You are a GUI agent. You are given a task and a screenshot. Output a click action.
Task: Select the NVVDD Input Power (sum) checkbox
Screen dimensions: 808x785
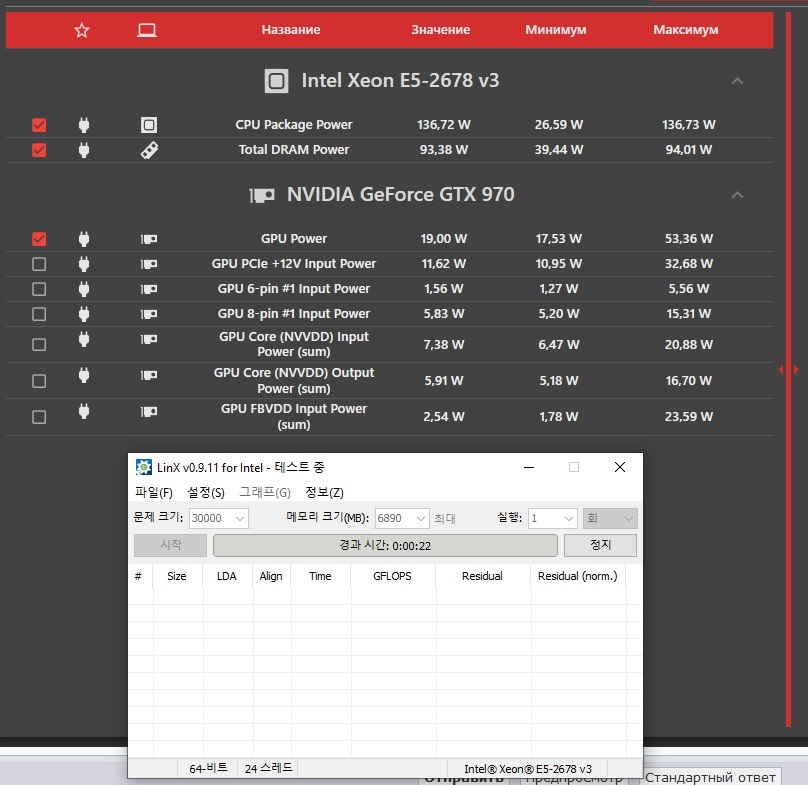coord(39,344)
